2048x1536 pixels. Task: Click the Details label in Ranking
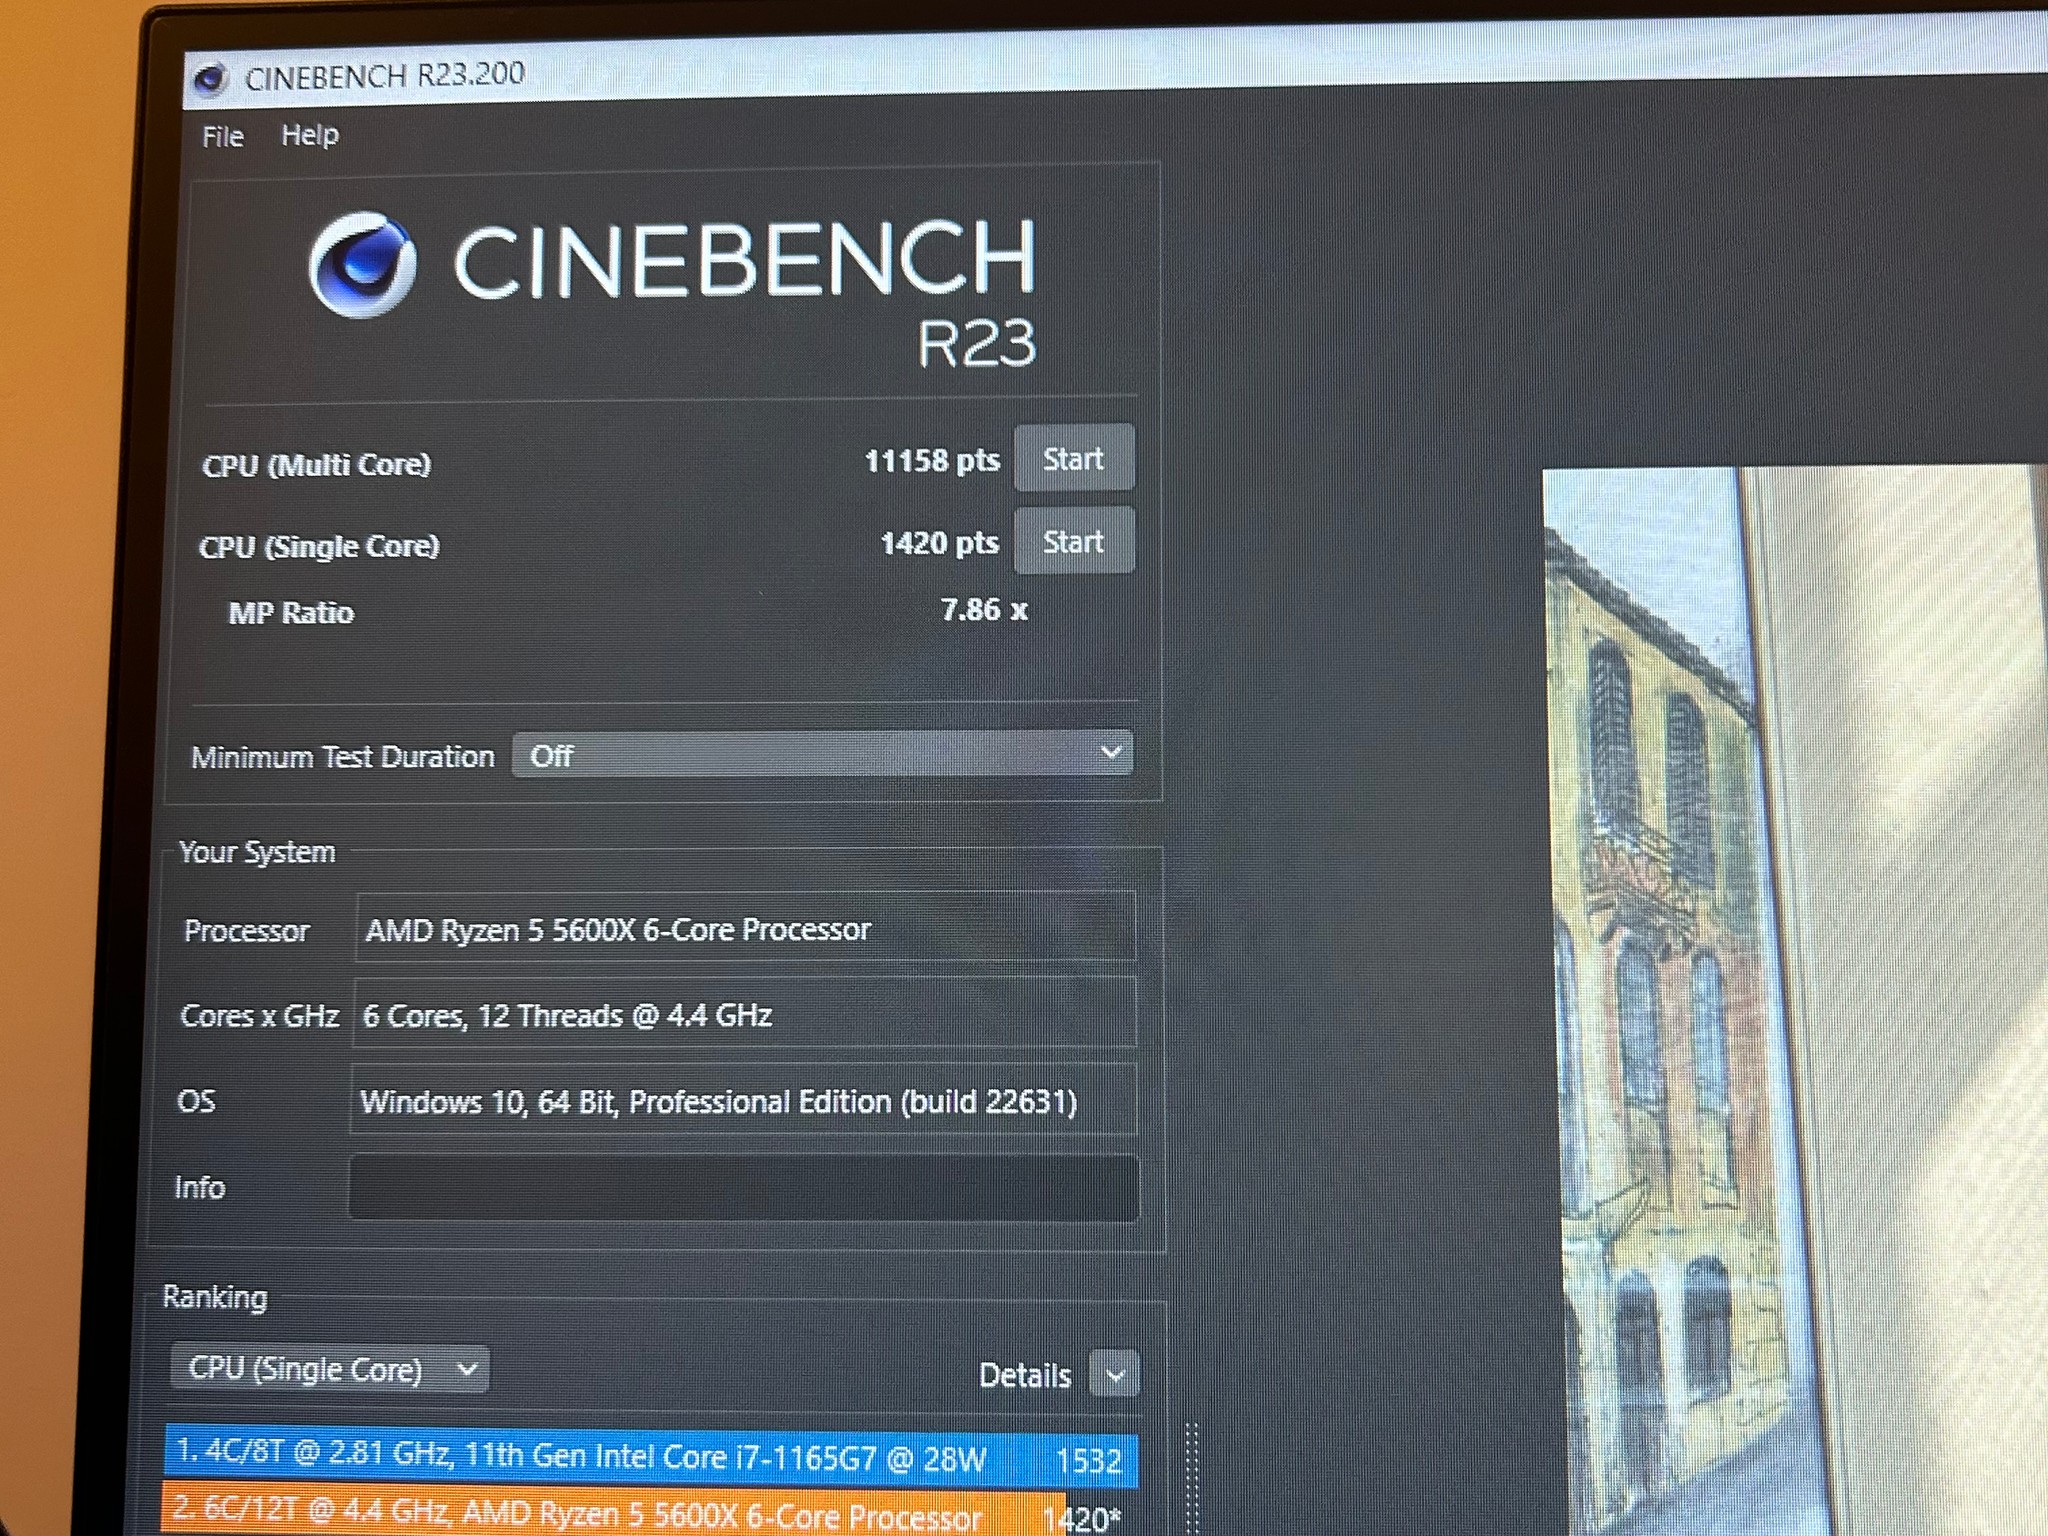pos(1024,1375)
